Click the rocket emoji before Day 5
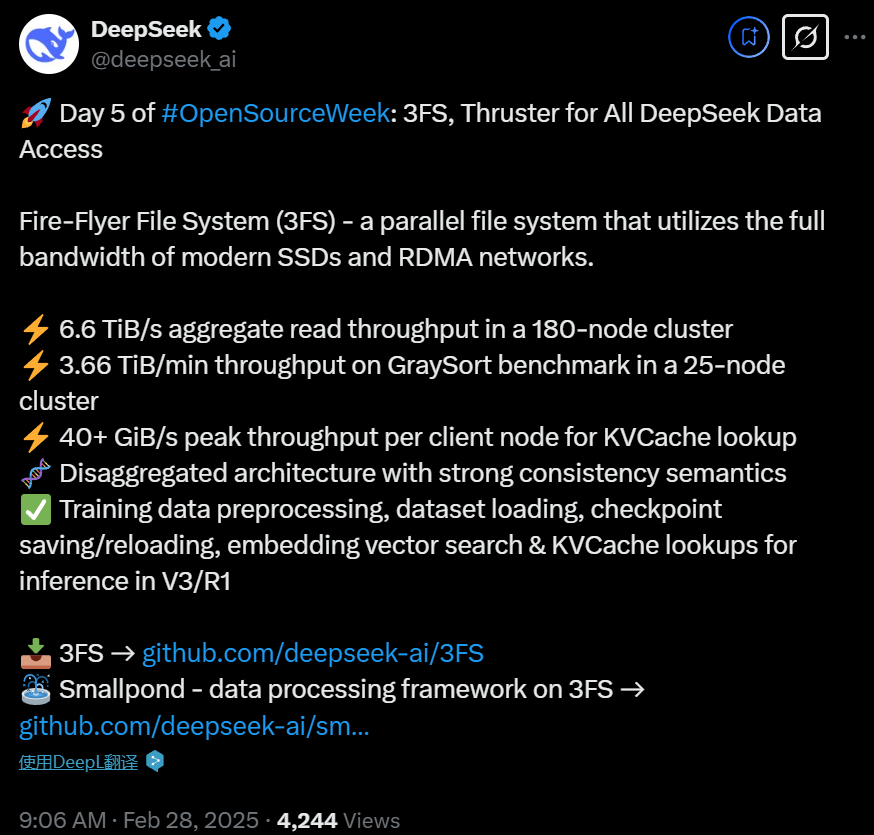Image resolution: width=874 pixels, height=835 pixels. tap(34, 113)
